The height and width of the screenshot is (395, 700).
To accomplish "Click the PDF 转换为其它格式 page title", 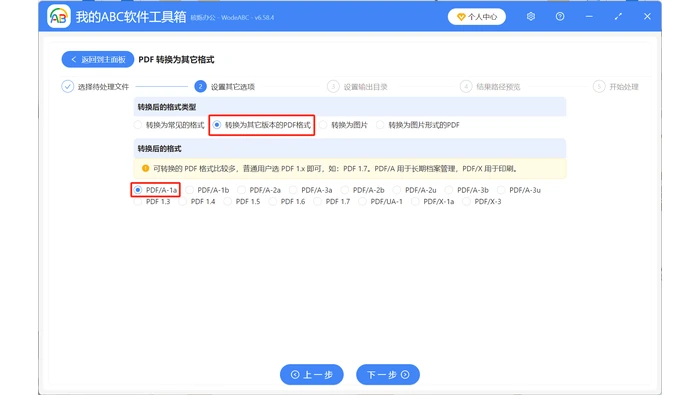I will (176, 59).
